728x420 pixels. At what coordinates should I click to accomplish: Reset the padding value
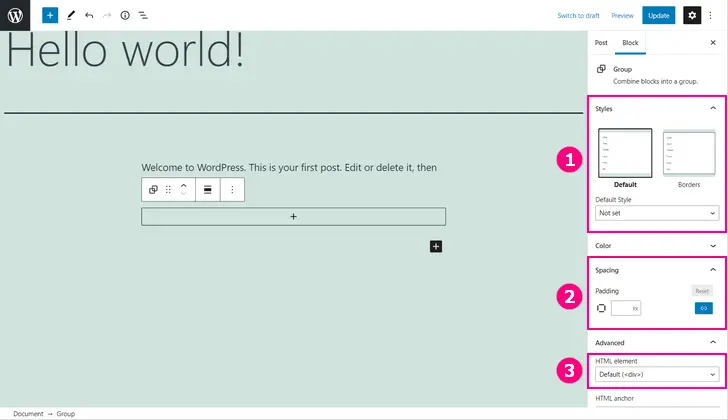[x=702, y=291]
